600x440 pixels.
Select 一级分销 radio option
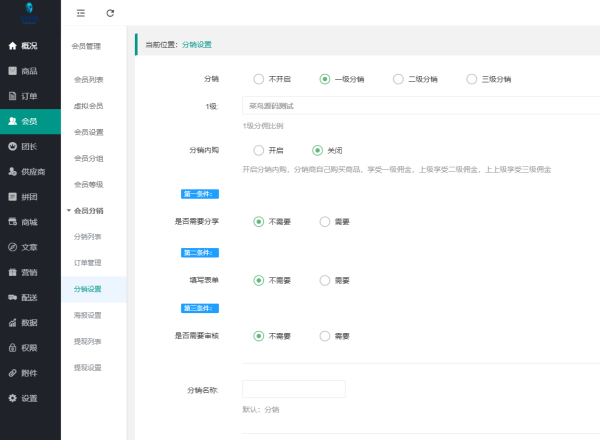point(325,79)
